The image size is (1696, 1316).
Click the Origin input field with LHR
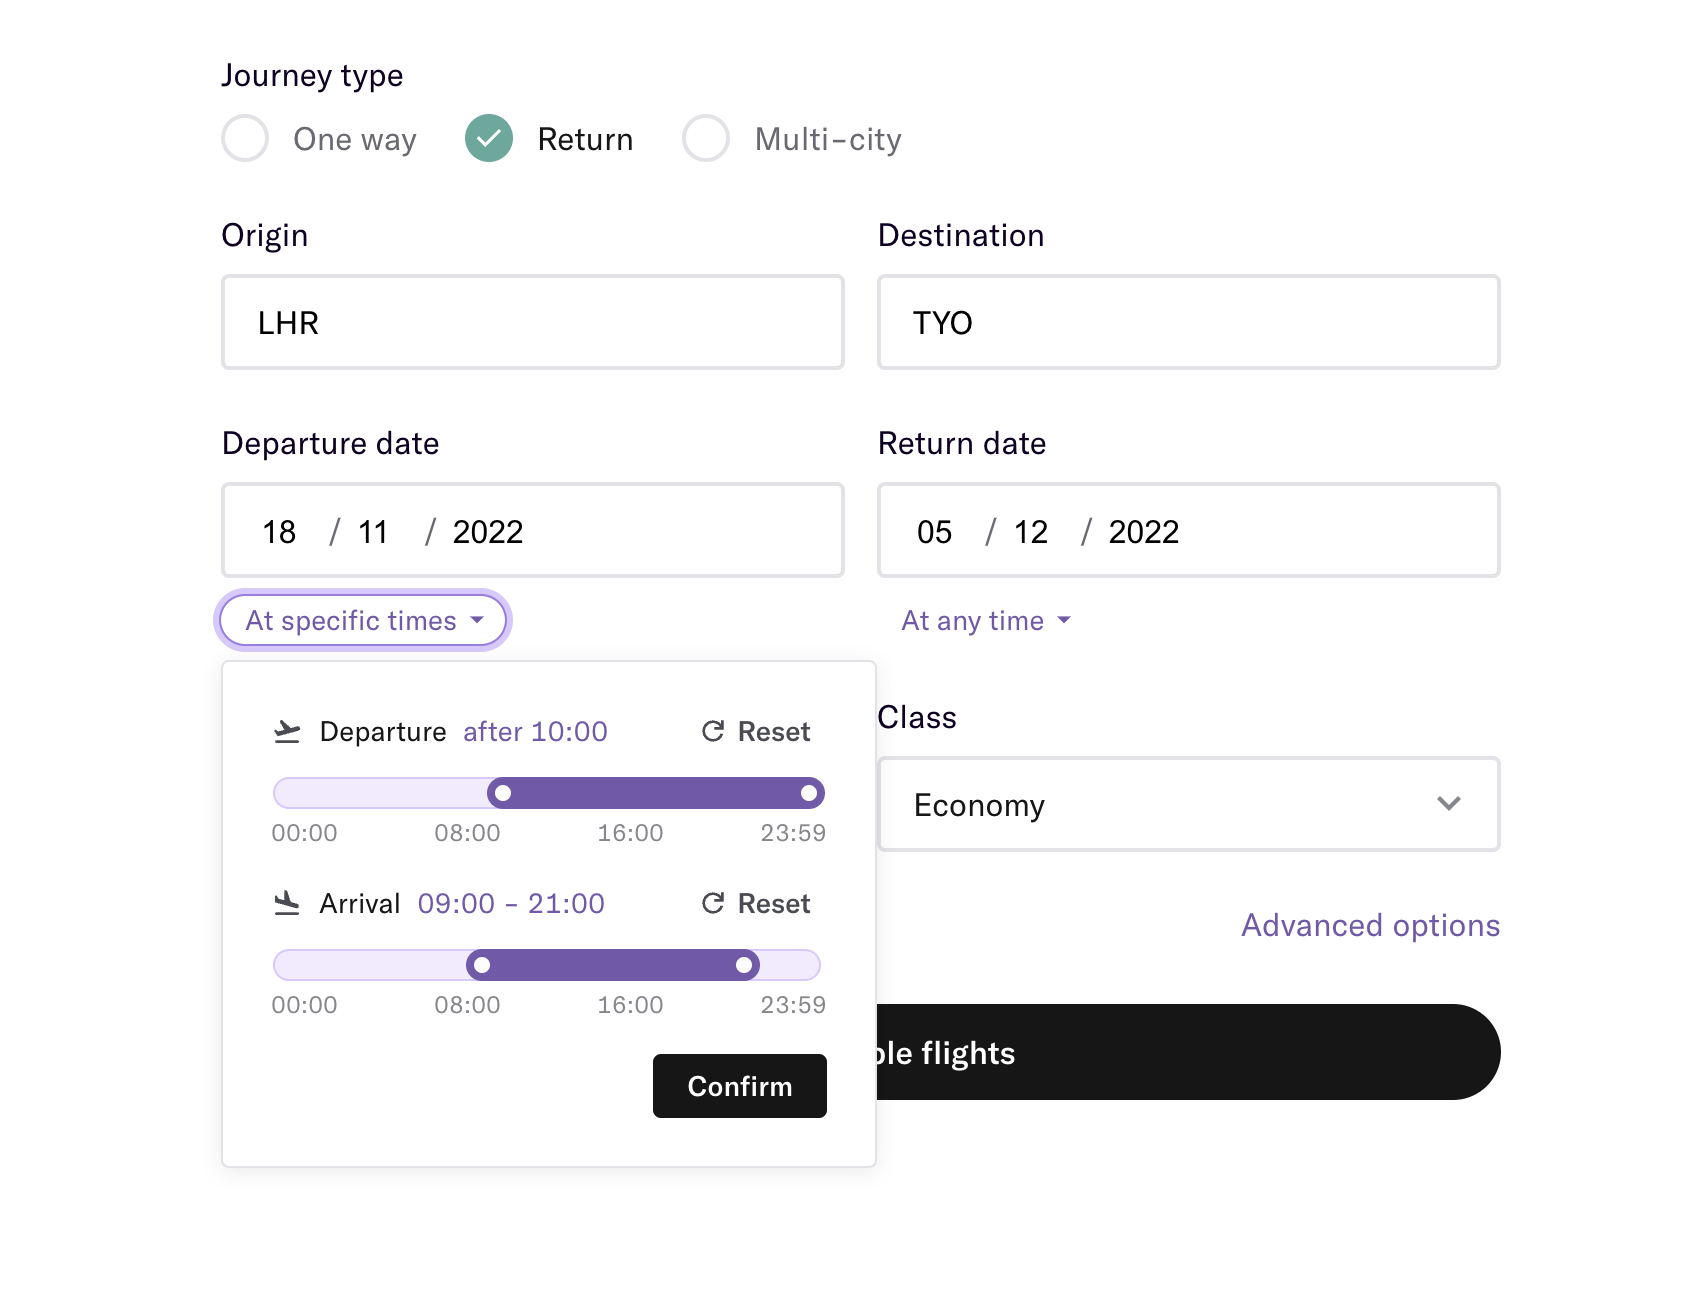coord(533,322)
